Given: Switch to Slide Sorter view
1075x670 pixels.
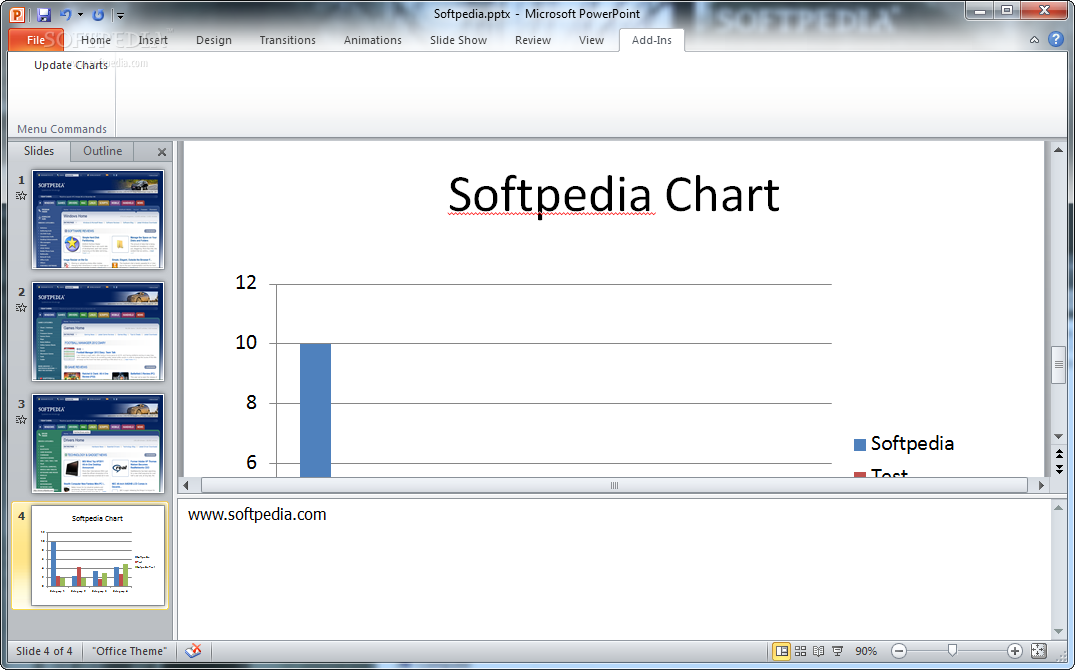Looking at the screenshot, I should (800, 651).
